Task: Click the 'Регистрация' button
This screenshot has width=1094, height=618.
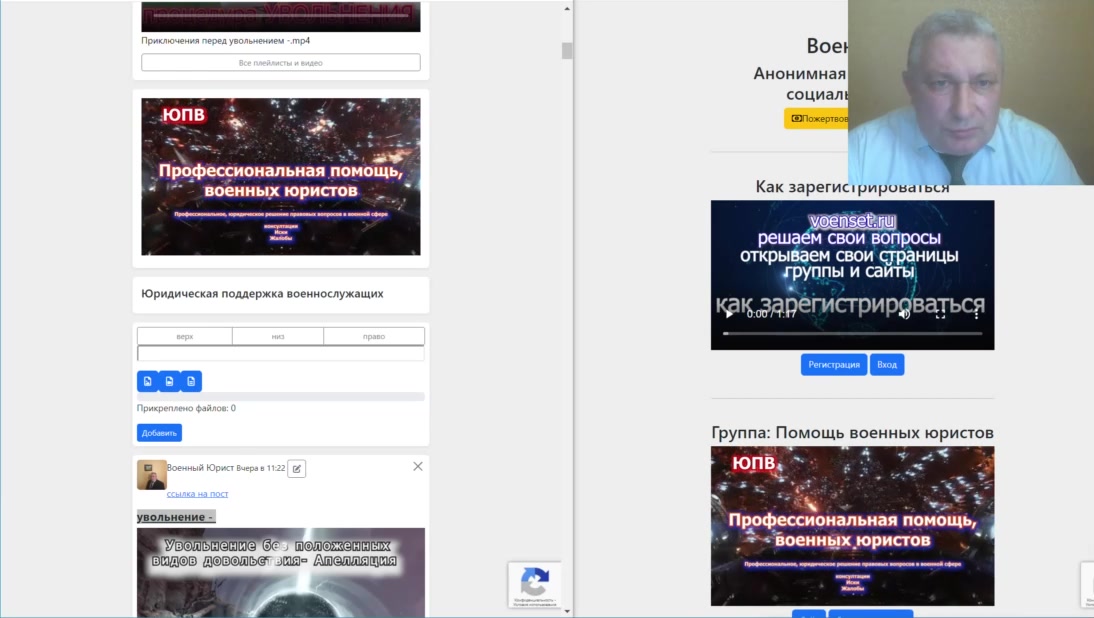Action: pyautogui.click(x=834, y=365)
